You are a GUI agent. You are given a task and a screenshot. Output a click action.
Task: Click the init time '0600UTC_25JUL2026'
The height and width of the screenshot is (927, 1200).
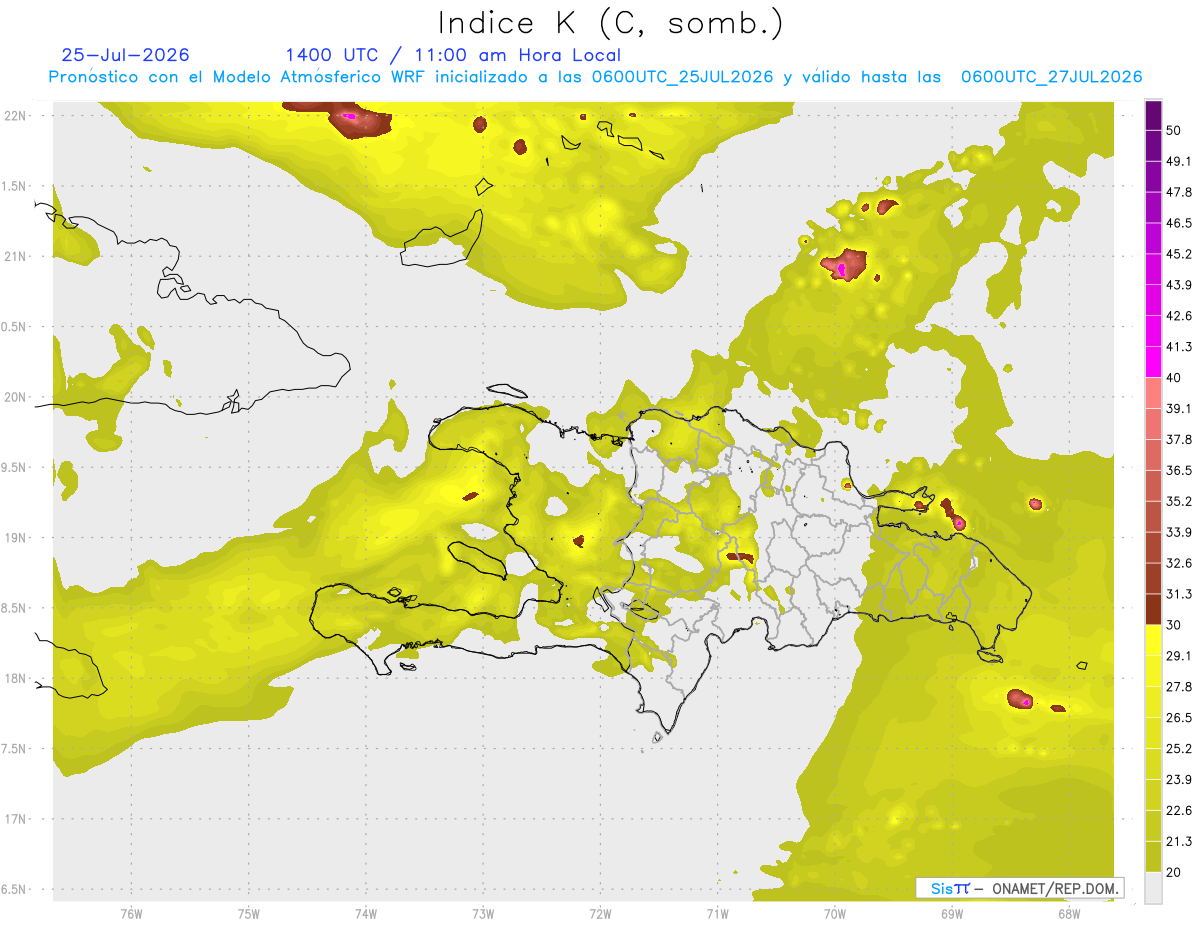coord(683,77)
